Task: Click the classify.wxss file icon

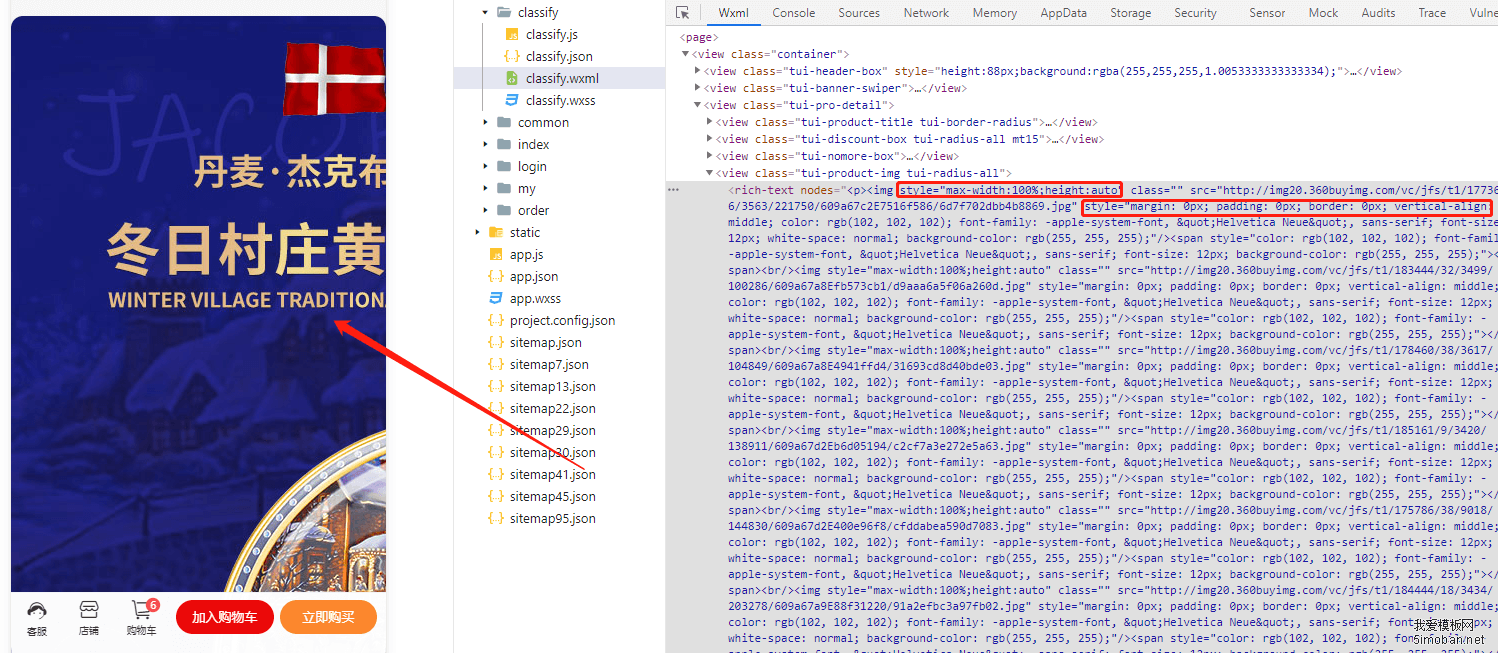Action: tap(511, 101)
